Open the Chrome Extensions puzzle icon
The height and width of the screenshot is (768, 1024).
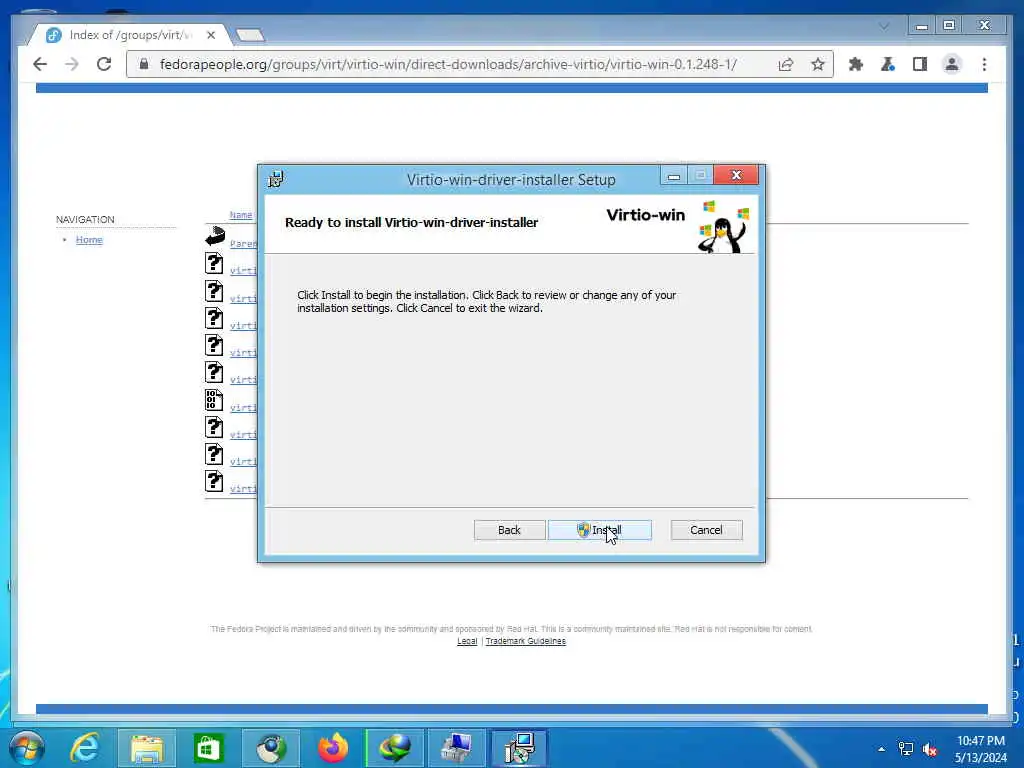[856, 64]
